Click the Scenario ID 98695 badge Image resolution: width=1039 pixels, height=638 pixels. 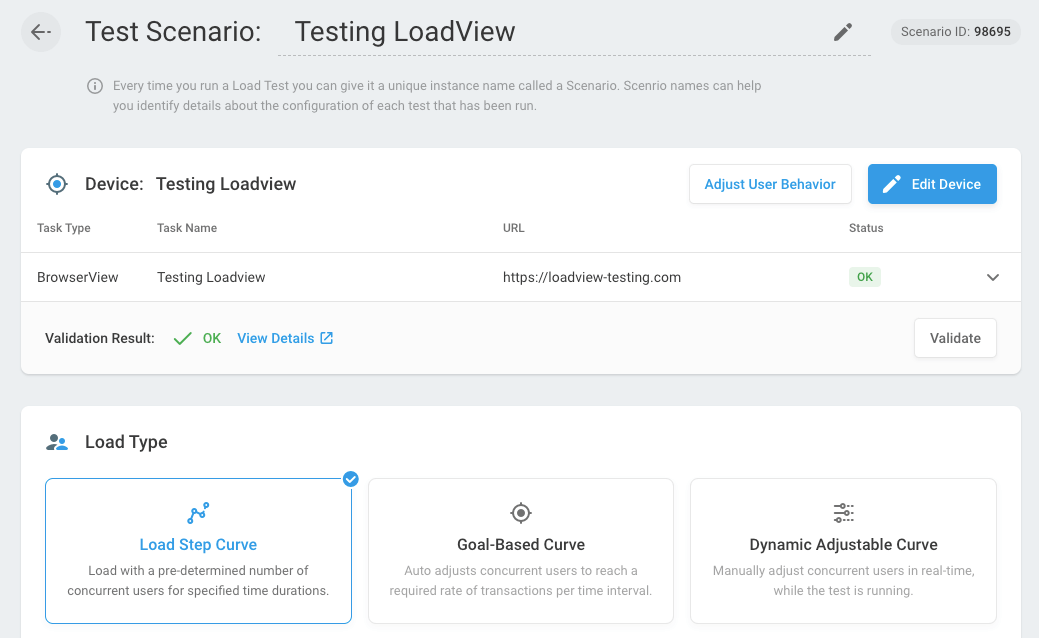956,32
